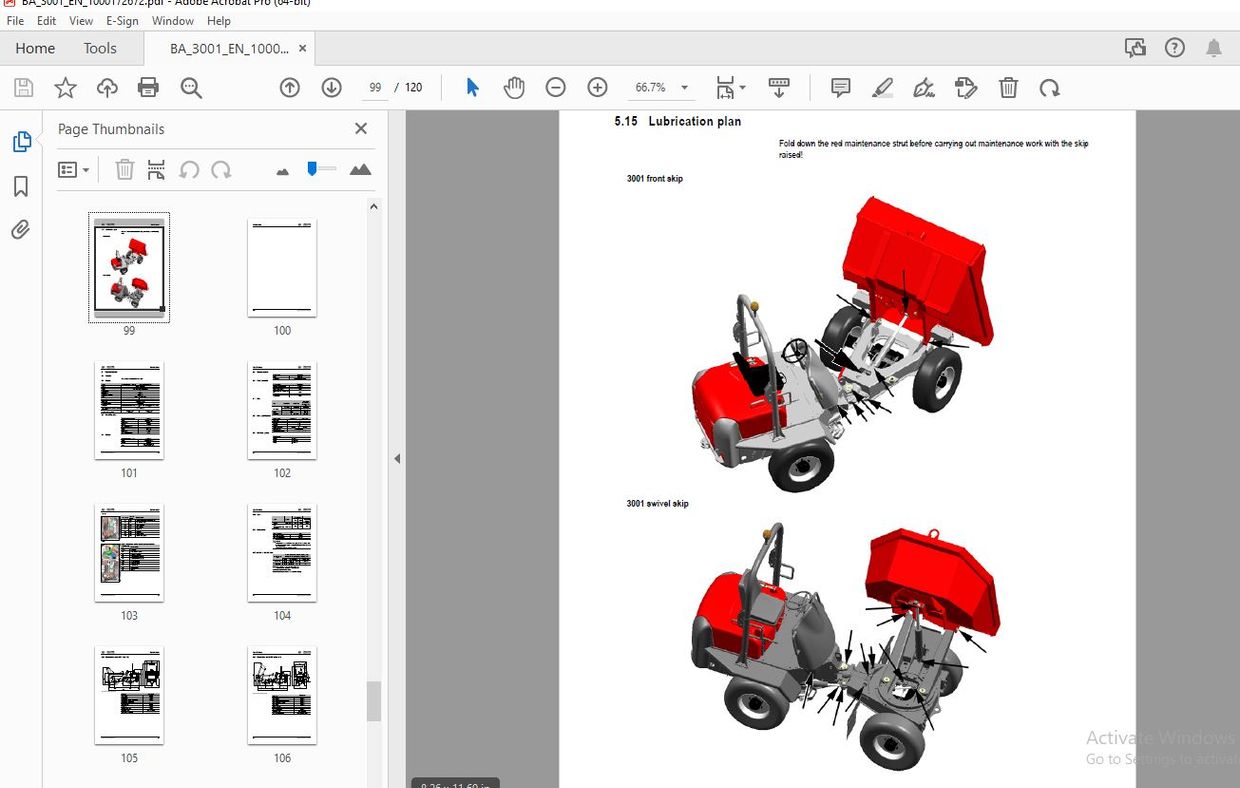Open the Bookmarks panel
Viewport: 1240px width, 788px height.
tap(21, 186)
